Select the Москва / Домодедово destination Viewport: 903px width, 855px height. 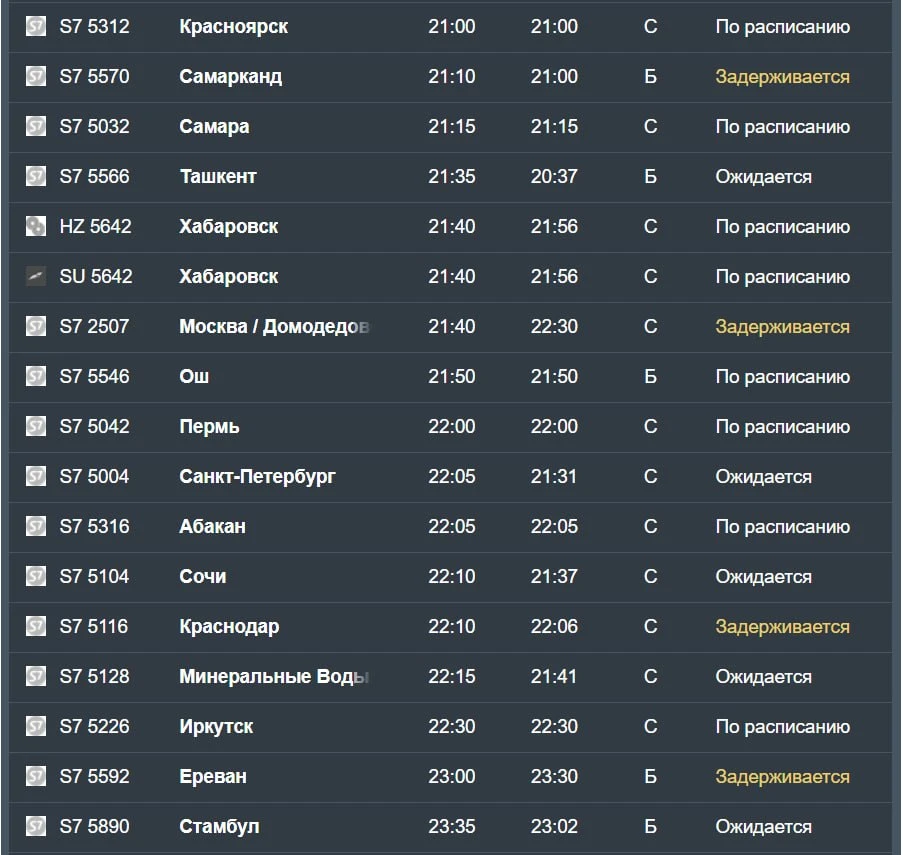[x=275, y=326]
